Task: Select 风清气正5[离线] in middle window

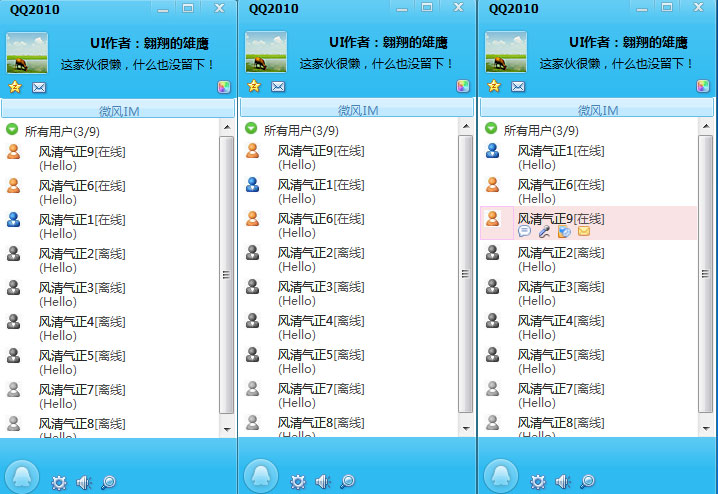Action: tap(349, 361)
